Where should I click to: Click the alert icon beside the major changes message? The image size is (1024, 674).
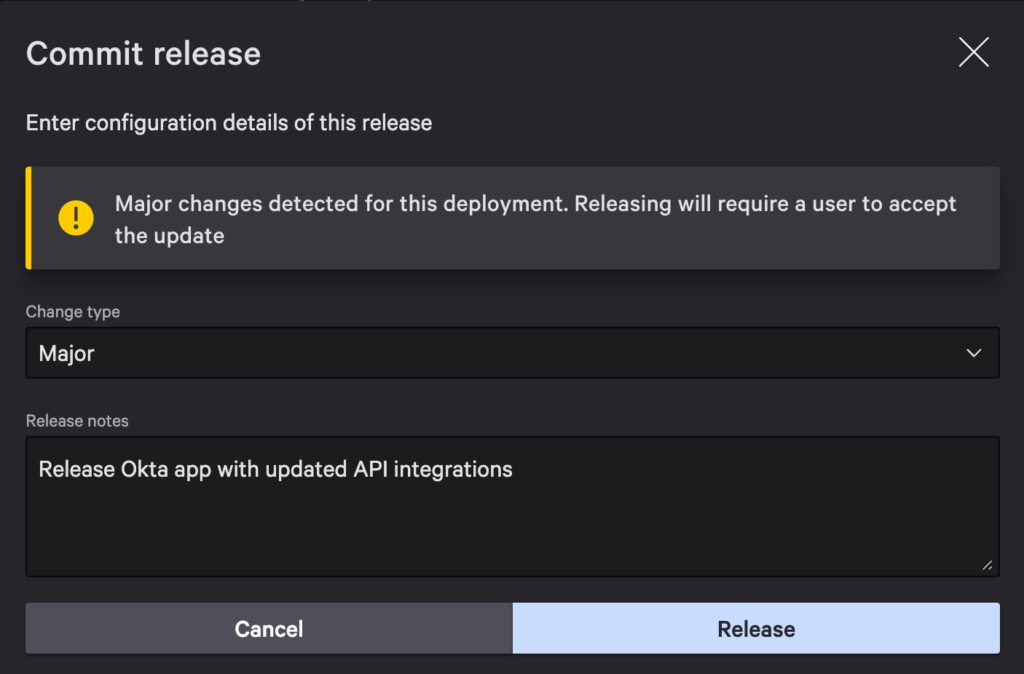click(x=76, y=218)
